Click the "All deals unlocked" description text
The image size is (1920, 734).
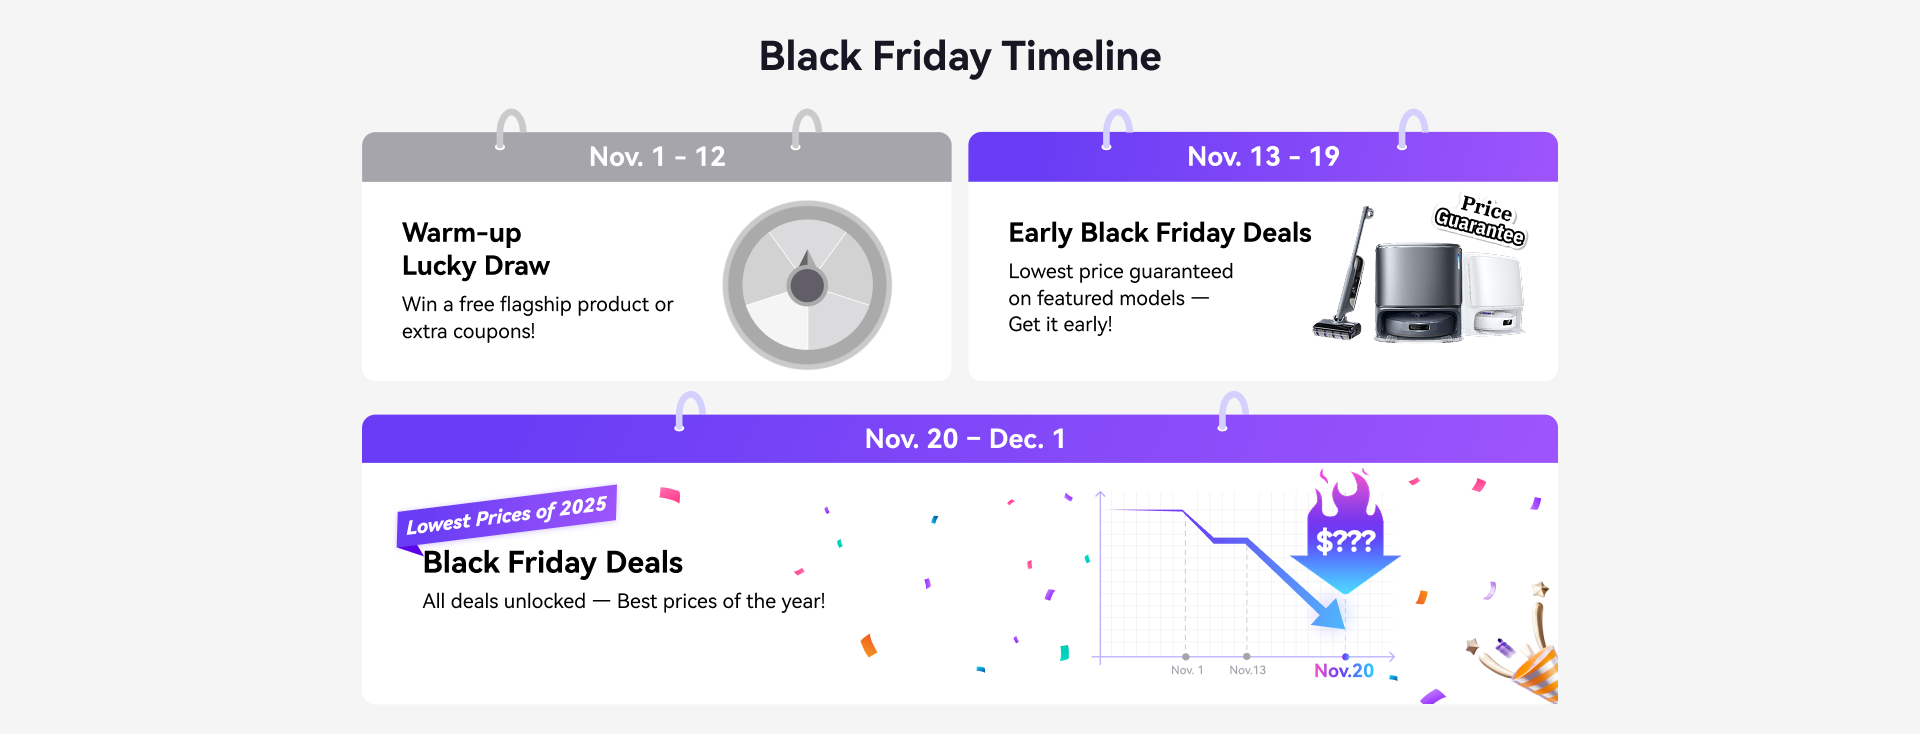click(624, 601)
